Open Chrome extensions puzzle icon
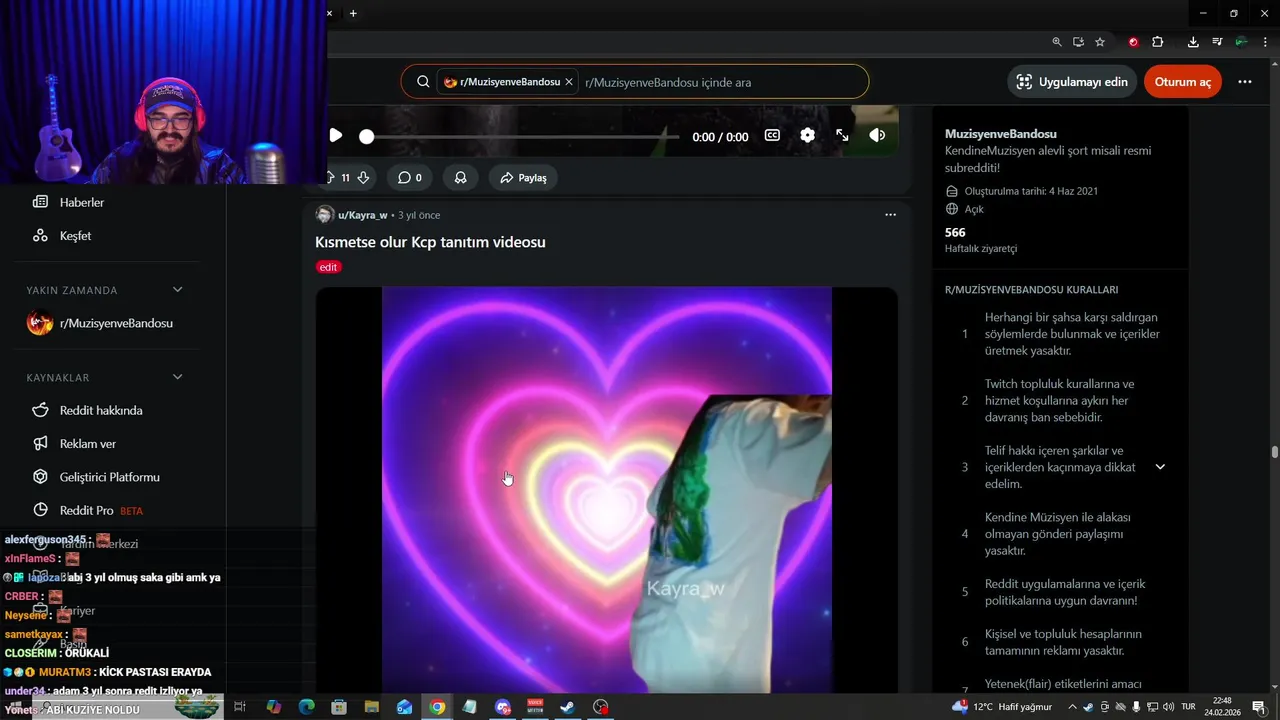1280x720 pixels. click(1158, 42)
